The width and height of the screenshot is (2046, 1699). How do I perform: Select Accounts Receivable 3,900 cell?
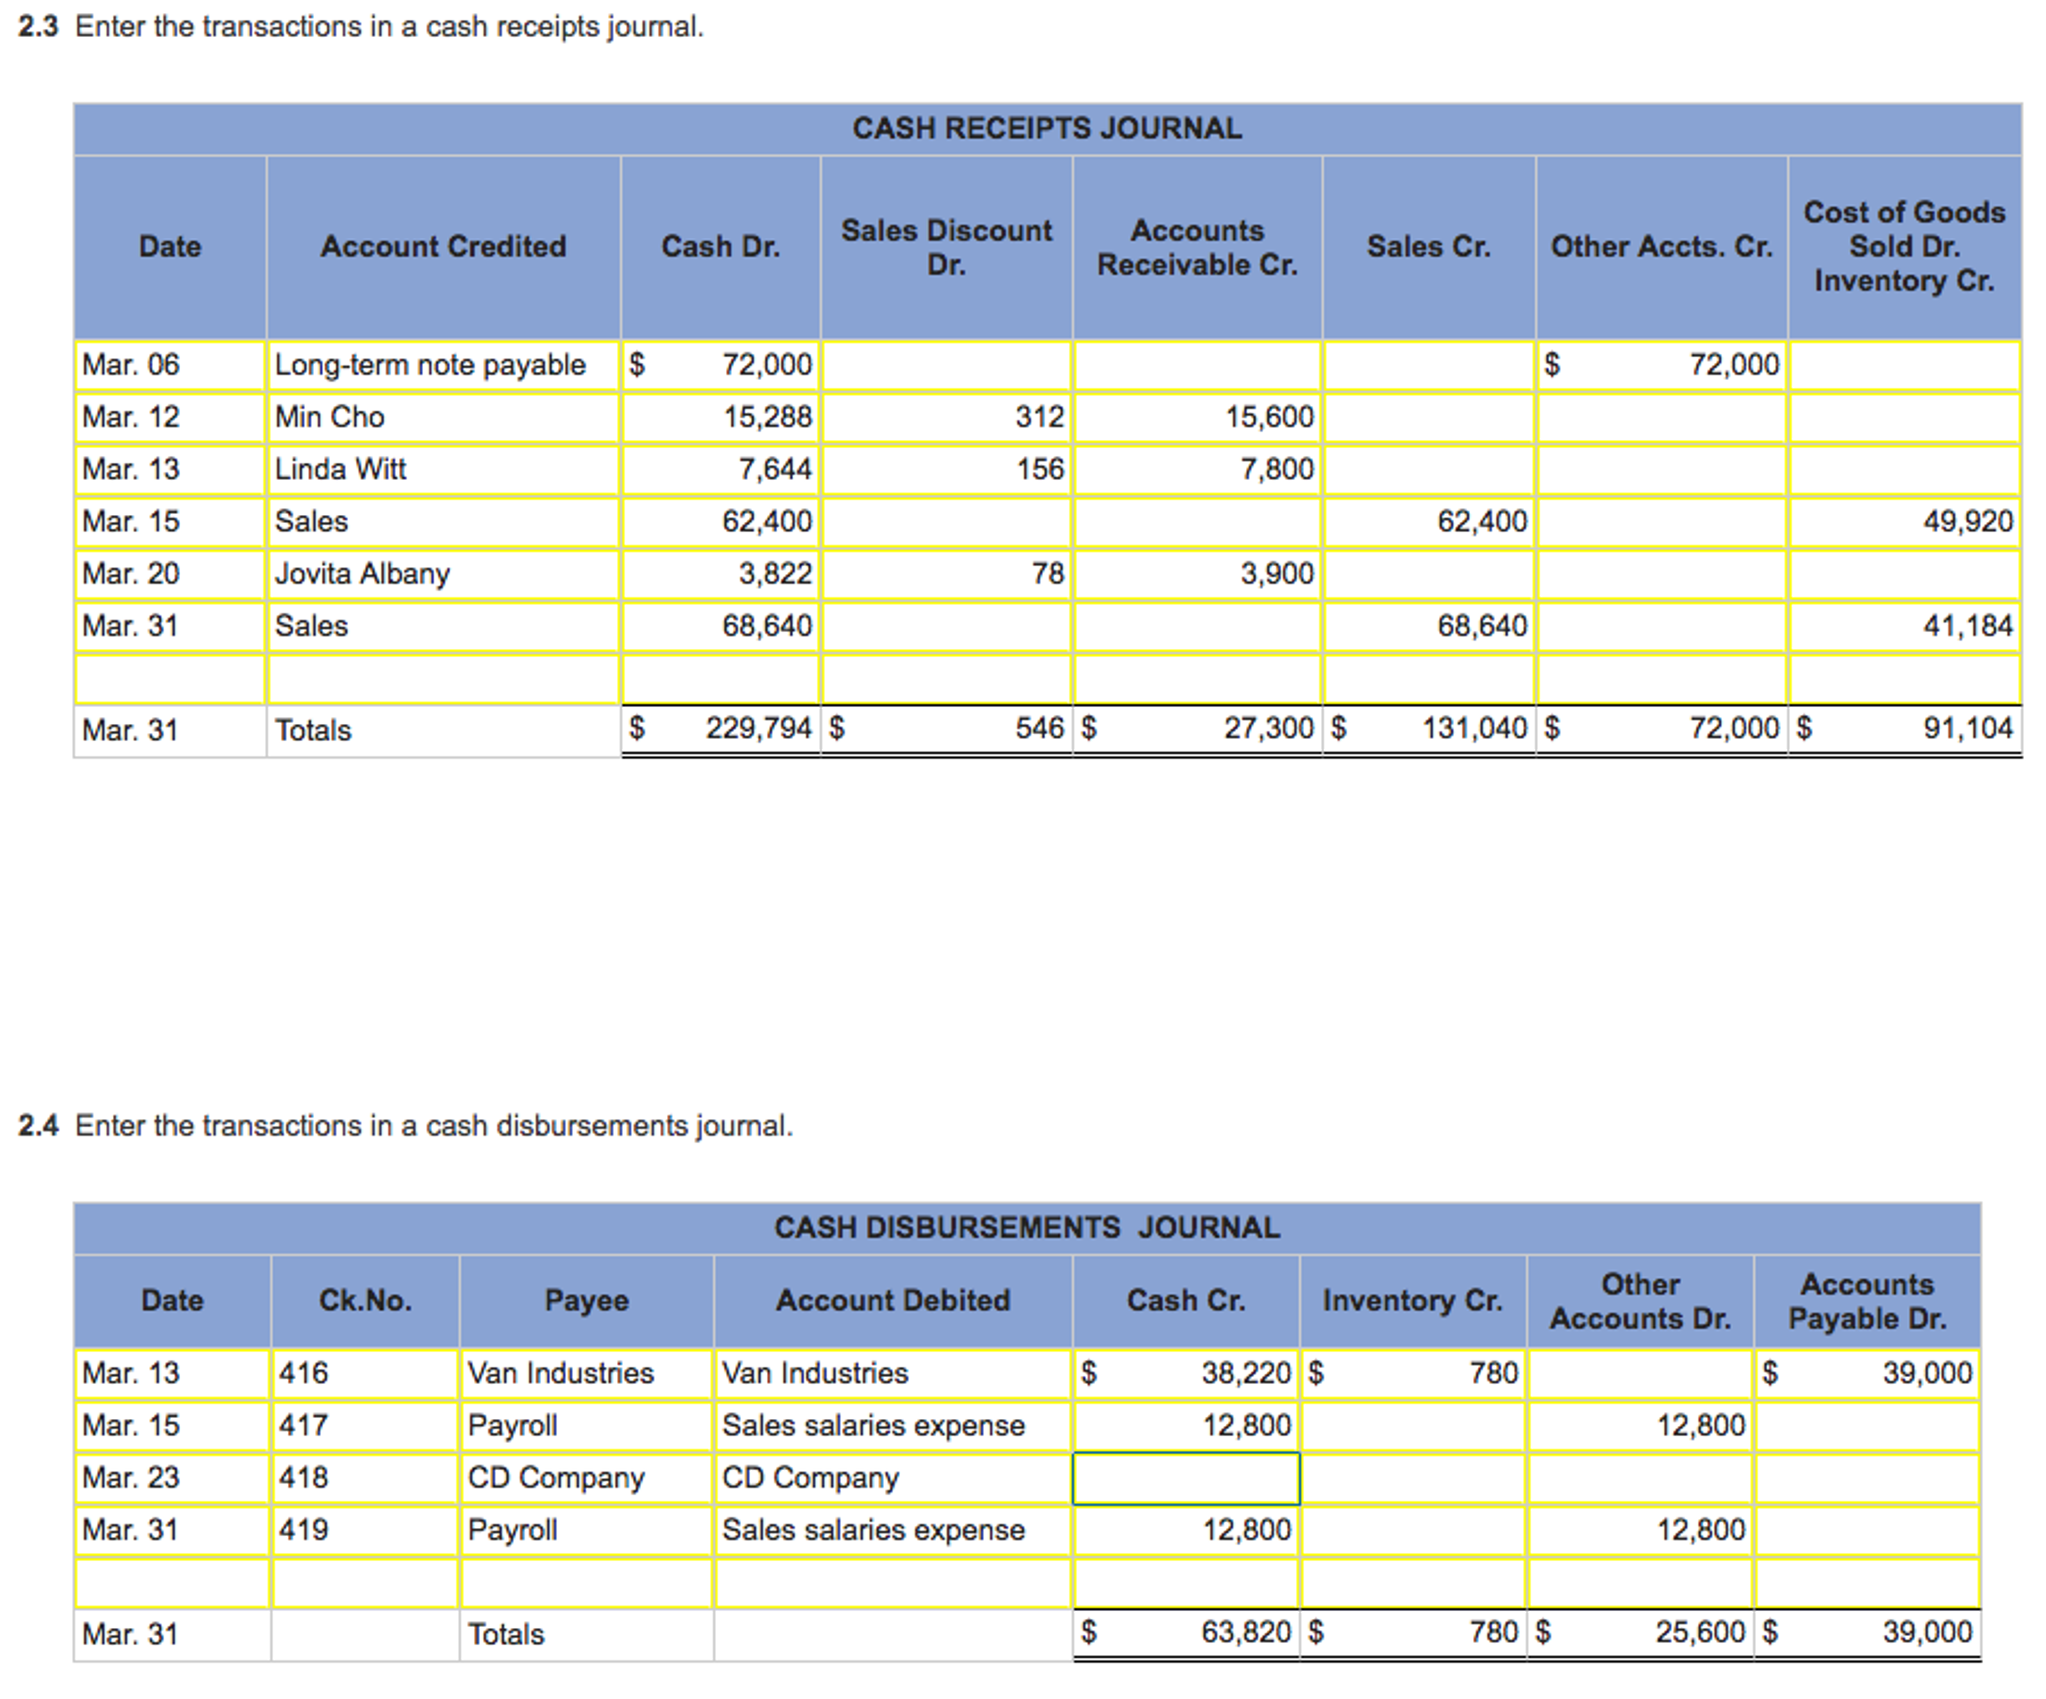pyautogui.click(x=1197, y=574)
